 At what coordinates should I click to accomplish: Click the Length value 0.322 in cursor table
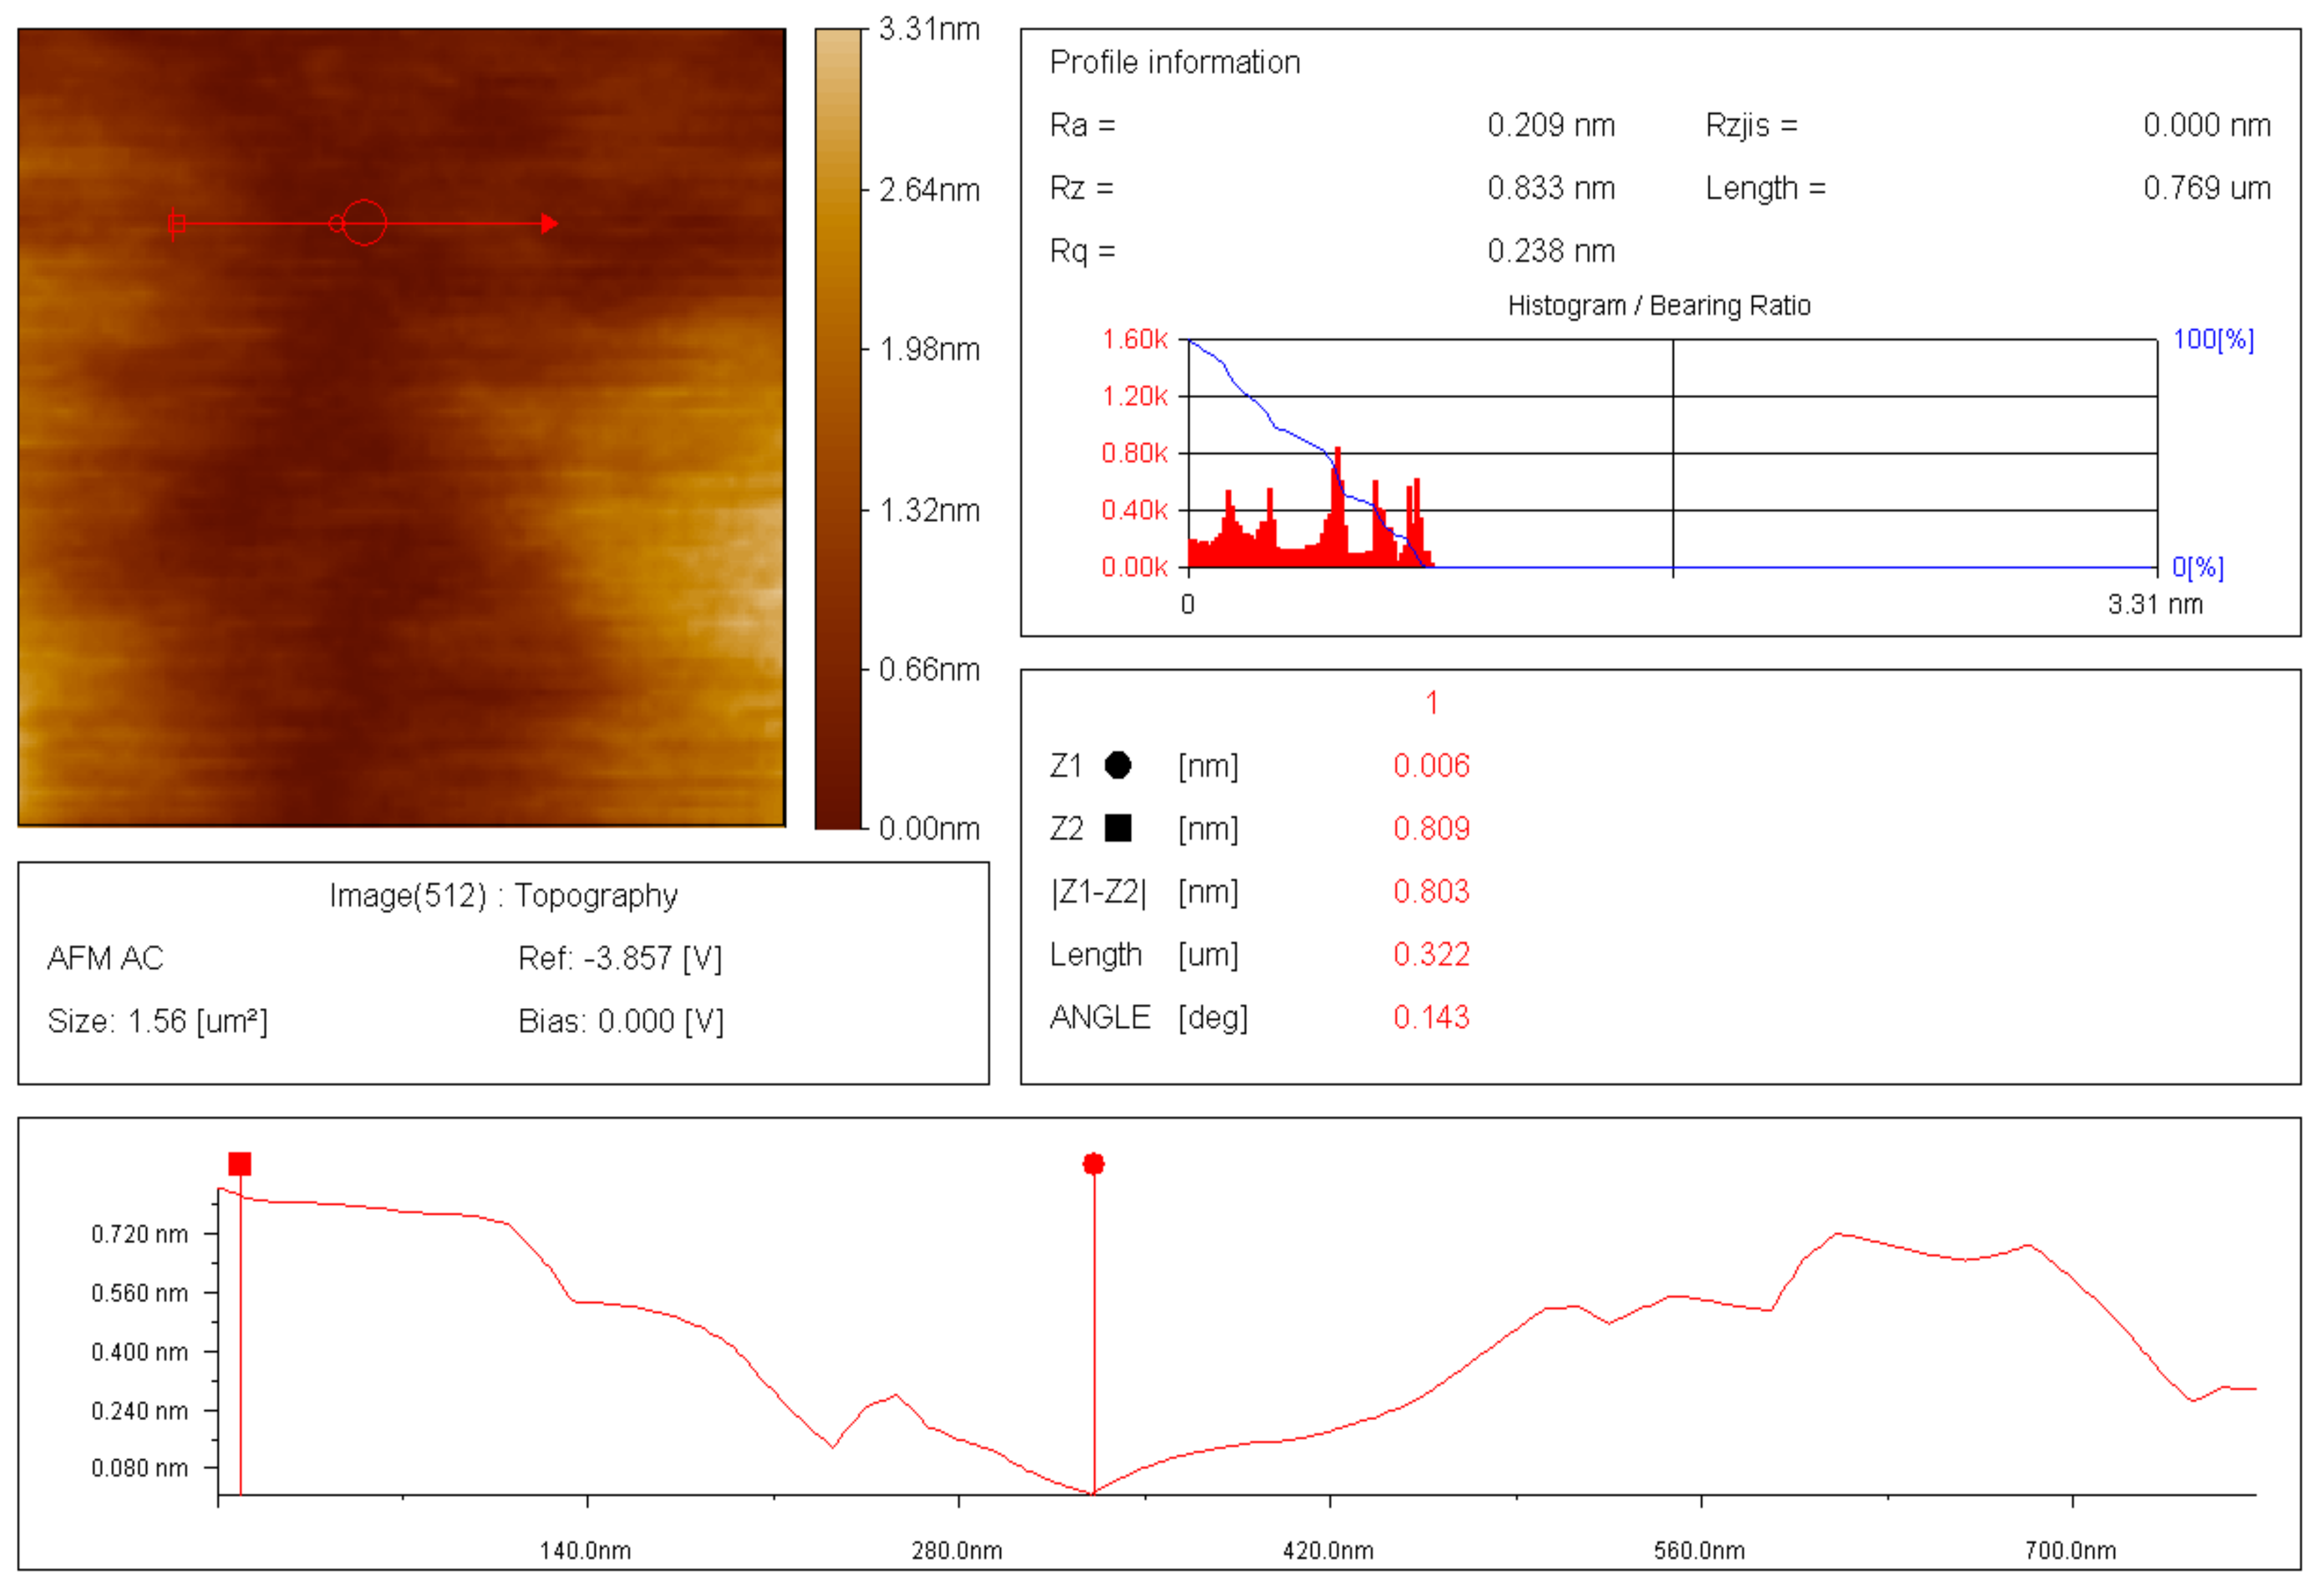[1431, 955]
